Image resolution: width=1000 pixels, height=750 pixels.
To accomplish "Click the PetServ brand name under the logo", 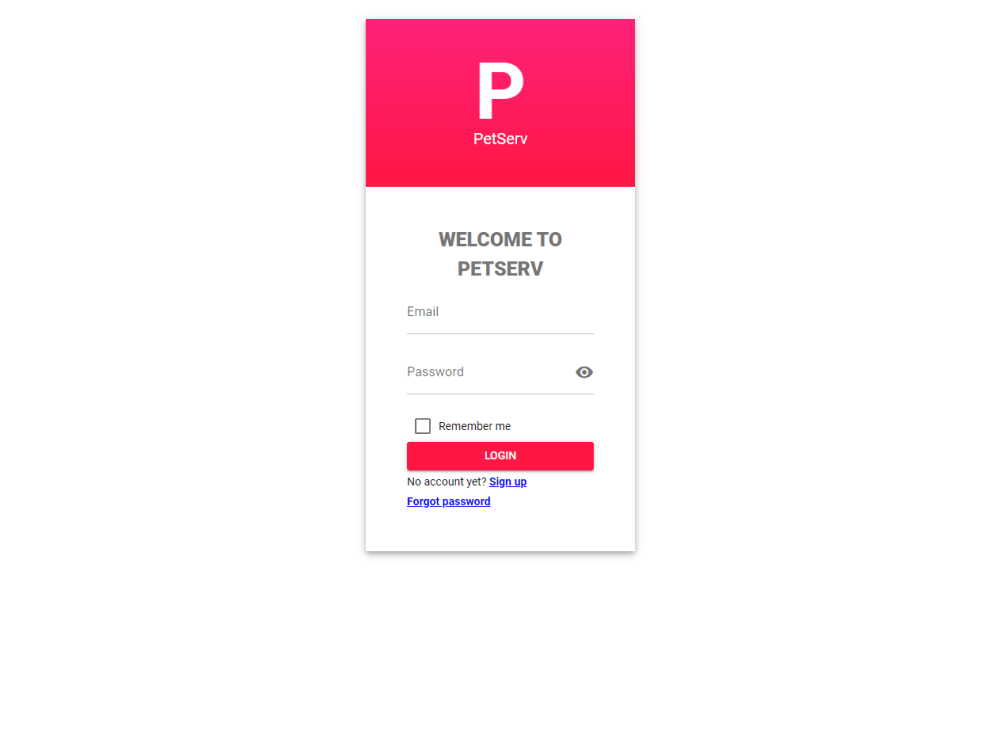I will 500,139.
